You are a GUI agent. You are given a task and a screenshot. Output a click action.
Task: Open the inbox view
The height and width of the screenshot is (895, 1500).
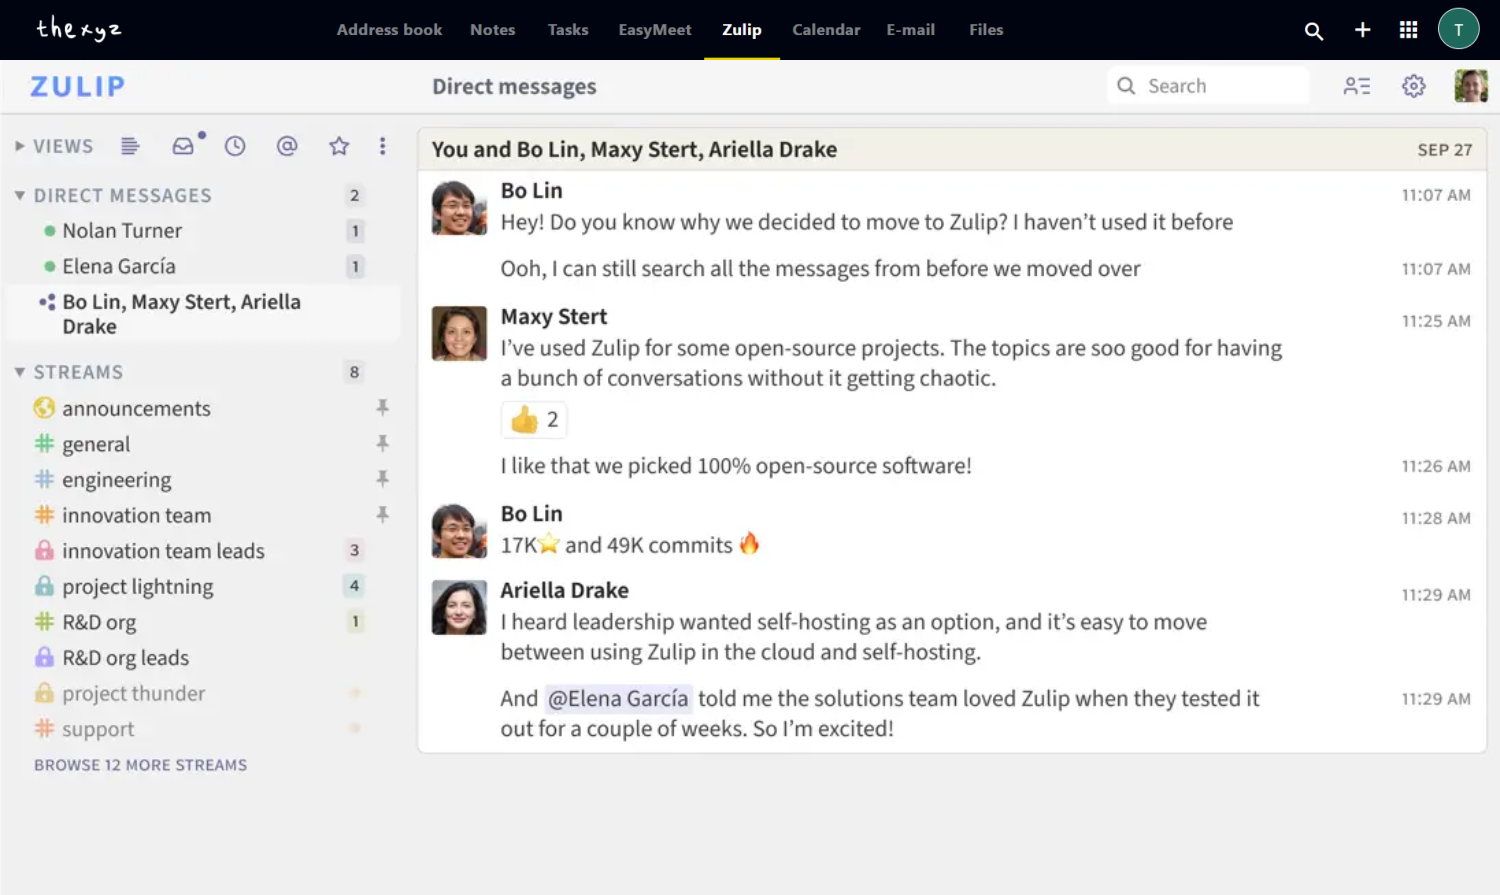pos(183,146)
